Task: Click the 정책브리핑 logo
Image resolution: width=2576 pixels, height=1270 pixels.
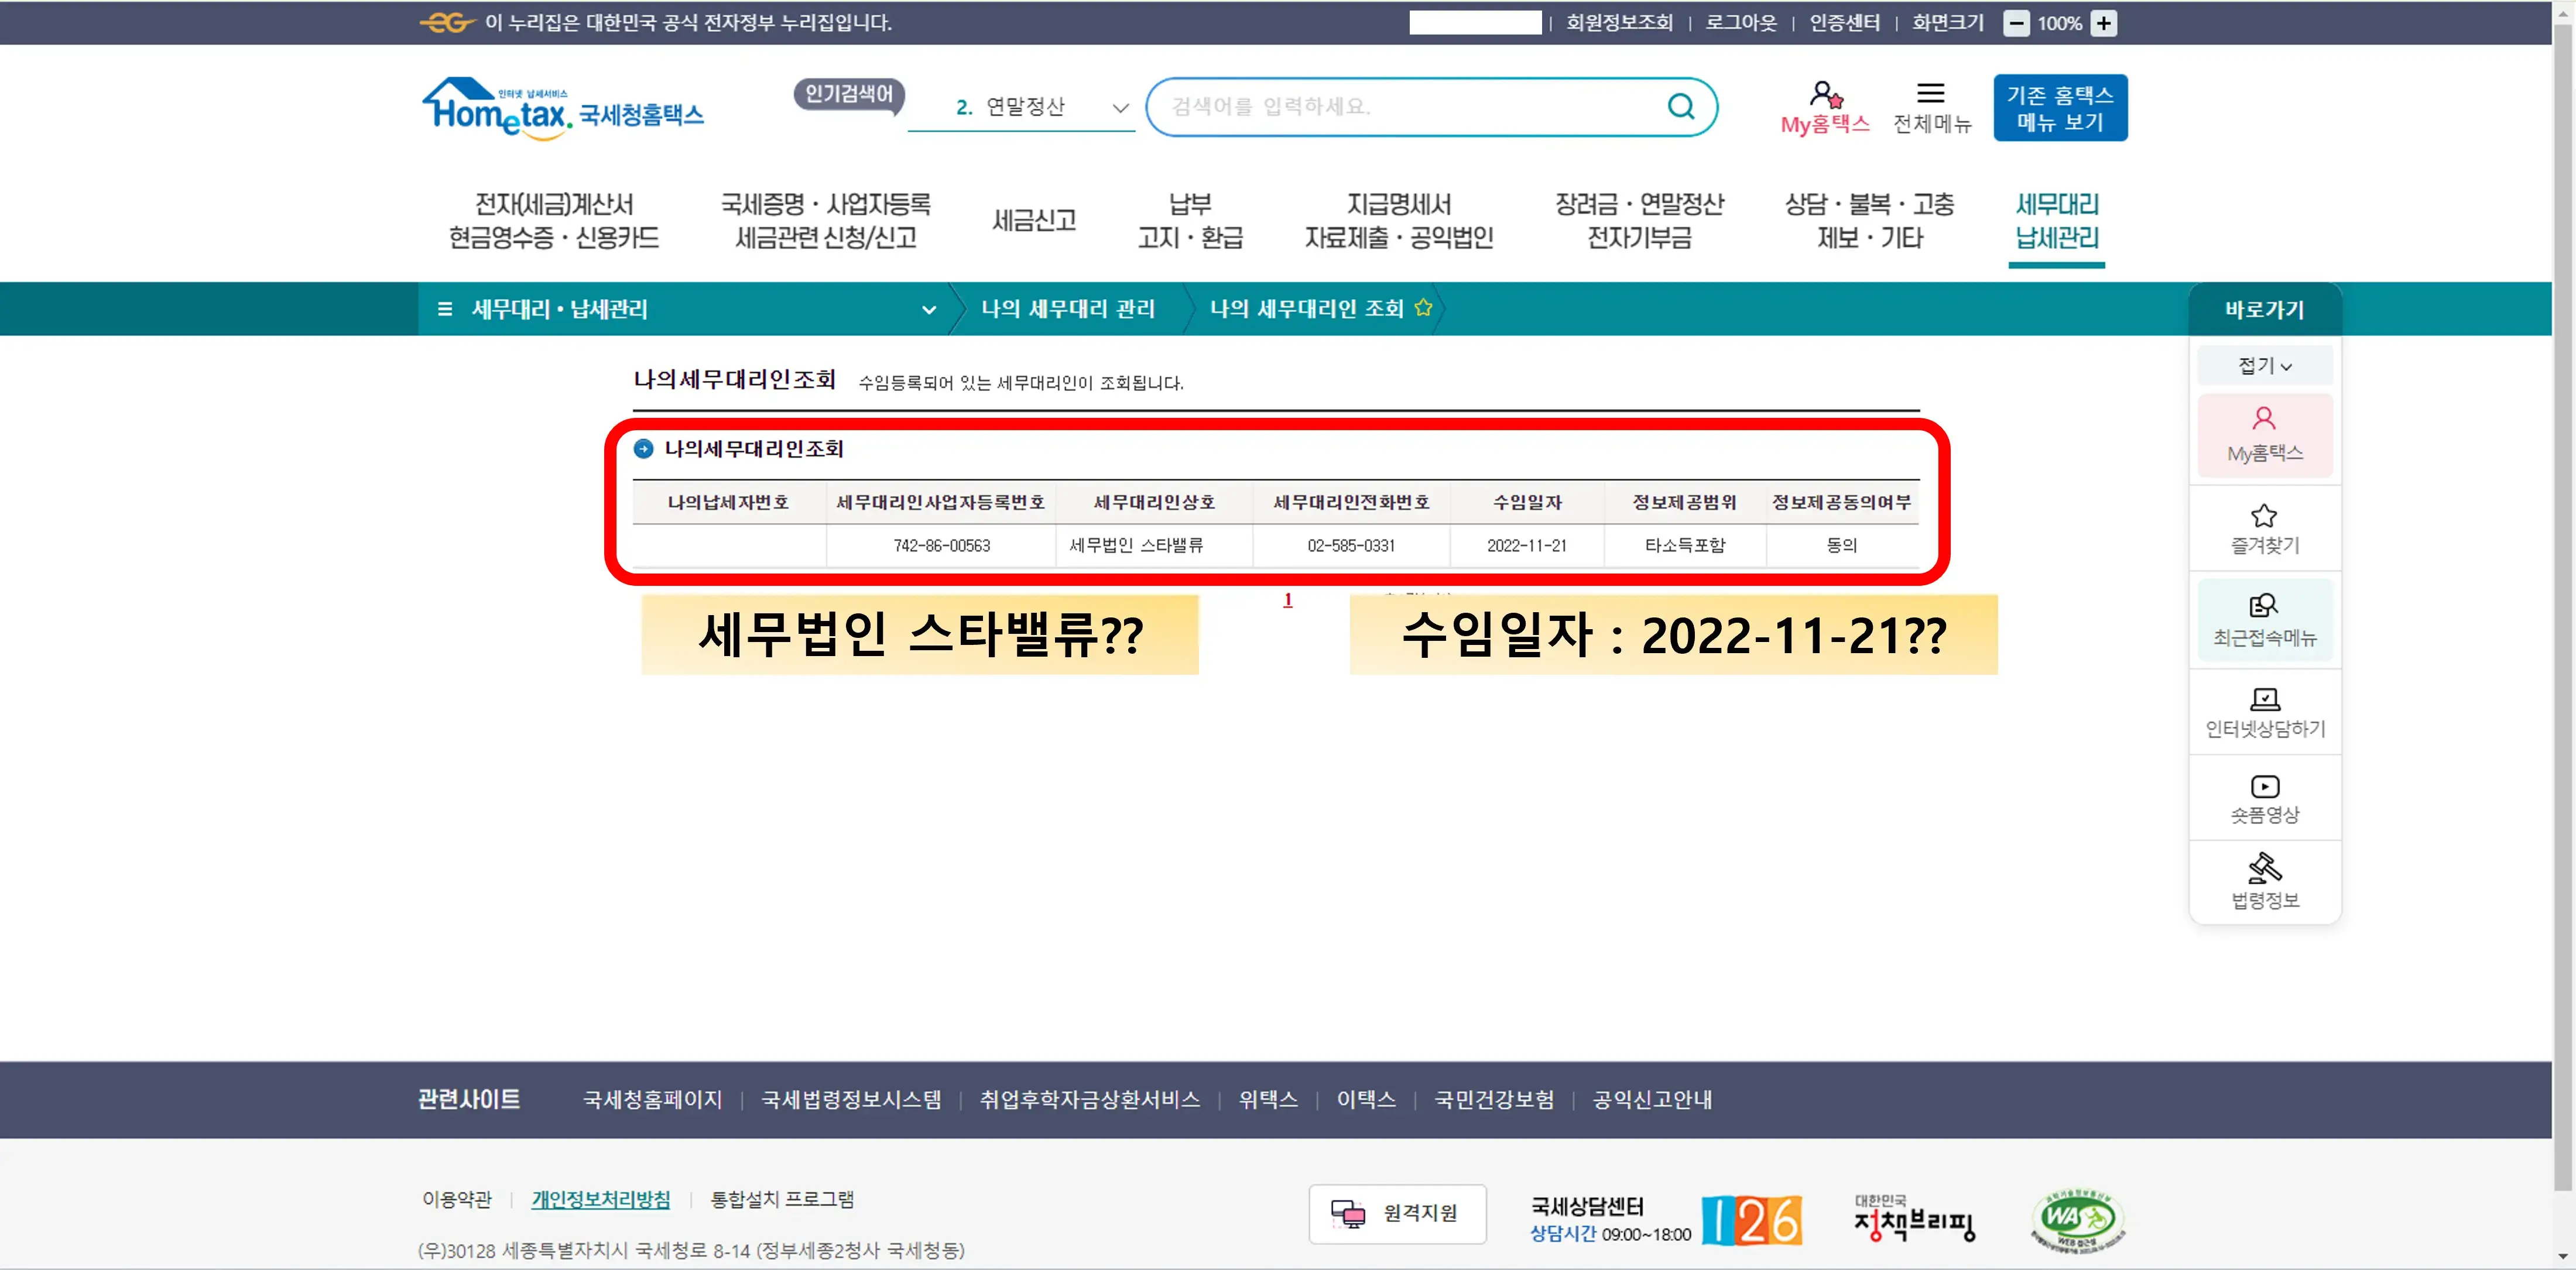Action: click(1914, 1218)
